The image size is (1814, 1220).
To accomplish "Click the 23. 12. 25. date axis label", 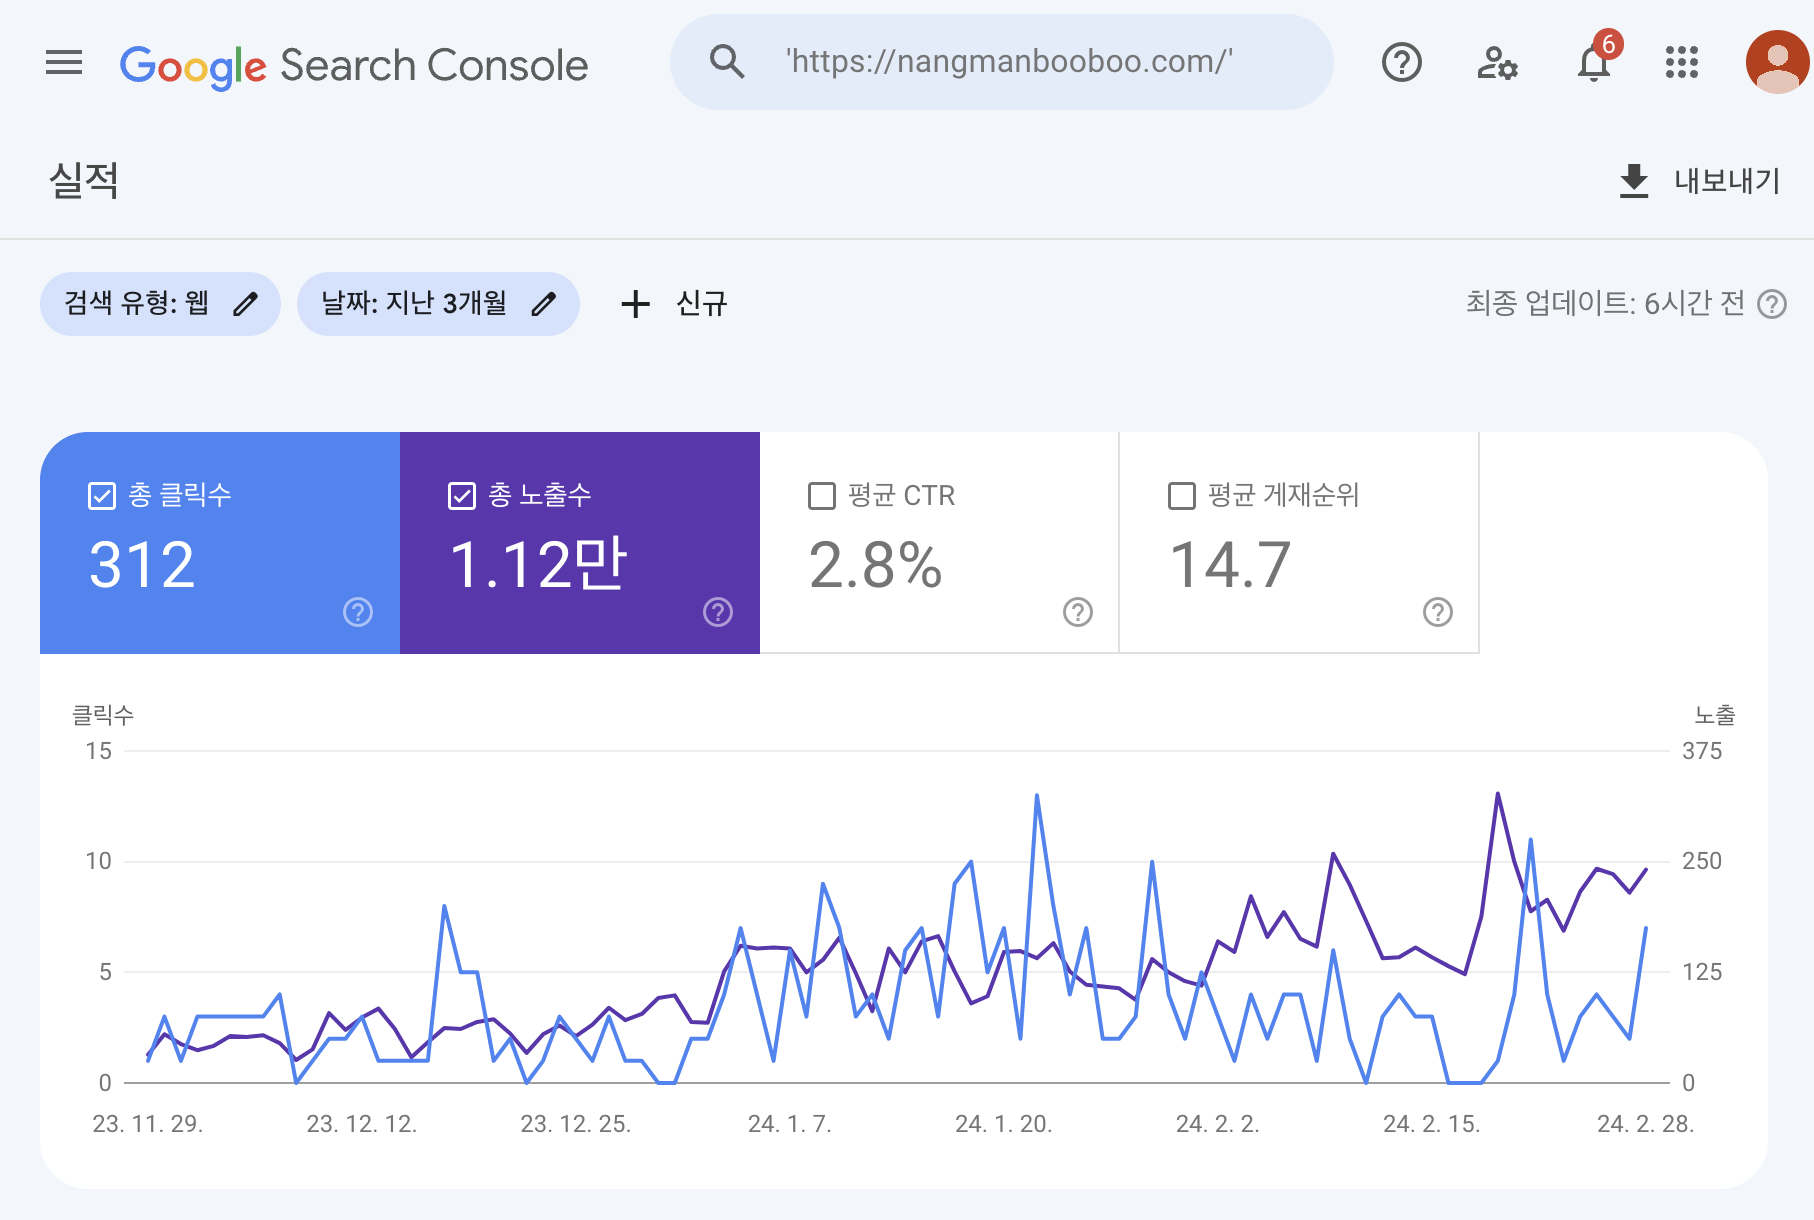I will pos(576,1124).
